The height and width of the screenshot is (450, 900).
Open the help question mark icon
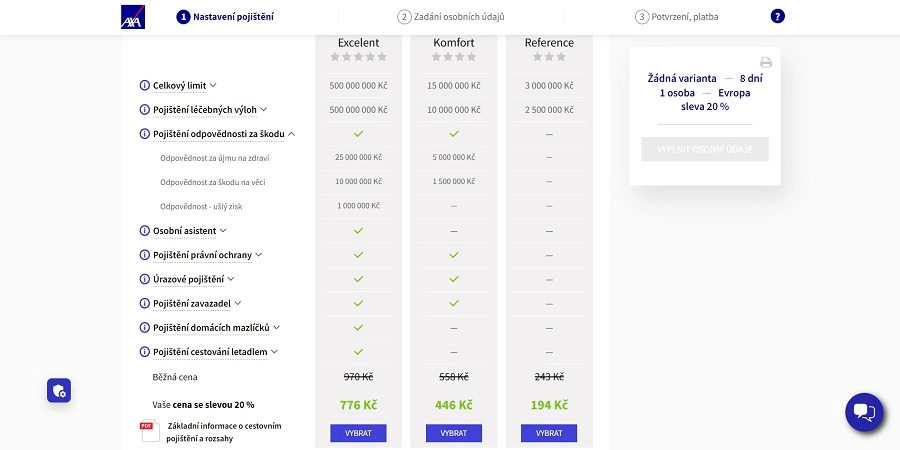click(x=777, y=16)
